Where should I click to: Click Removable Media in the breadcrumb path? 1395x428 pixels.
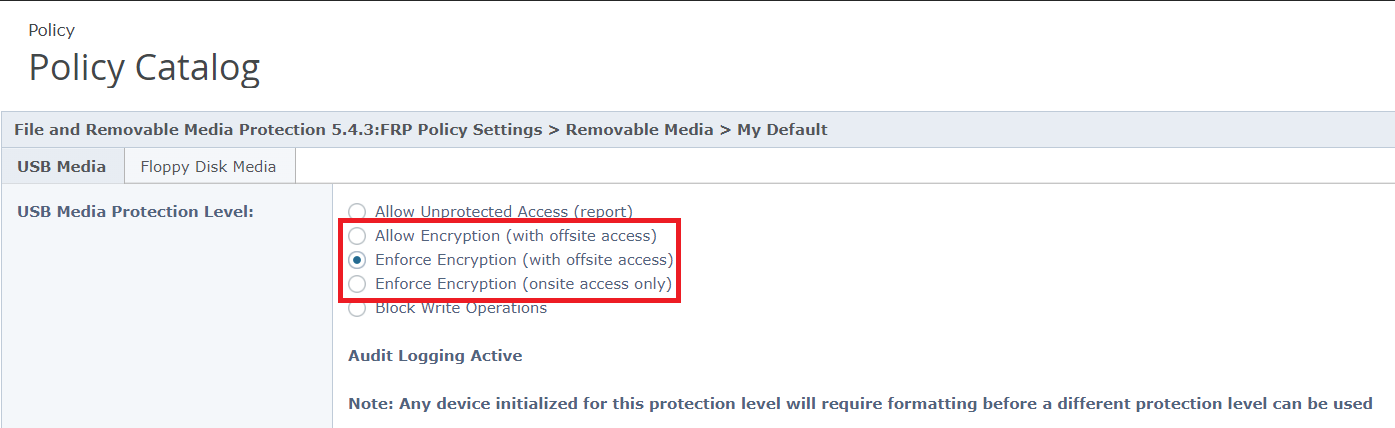point(639,130)
